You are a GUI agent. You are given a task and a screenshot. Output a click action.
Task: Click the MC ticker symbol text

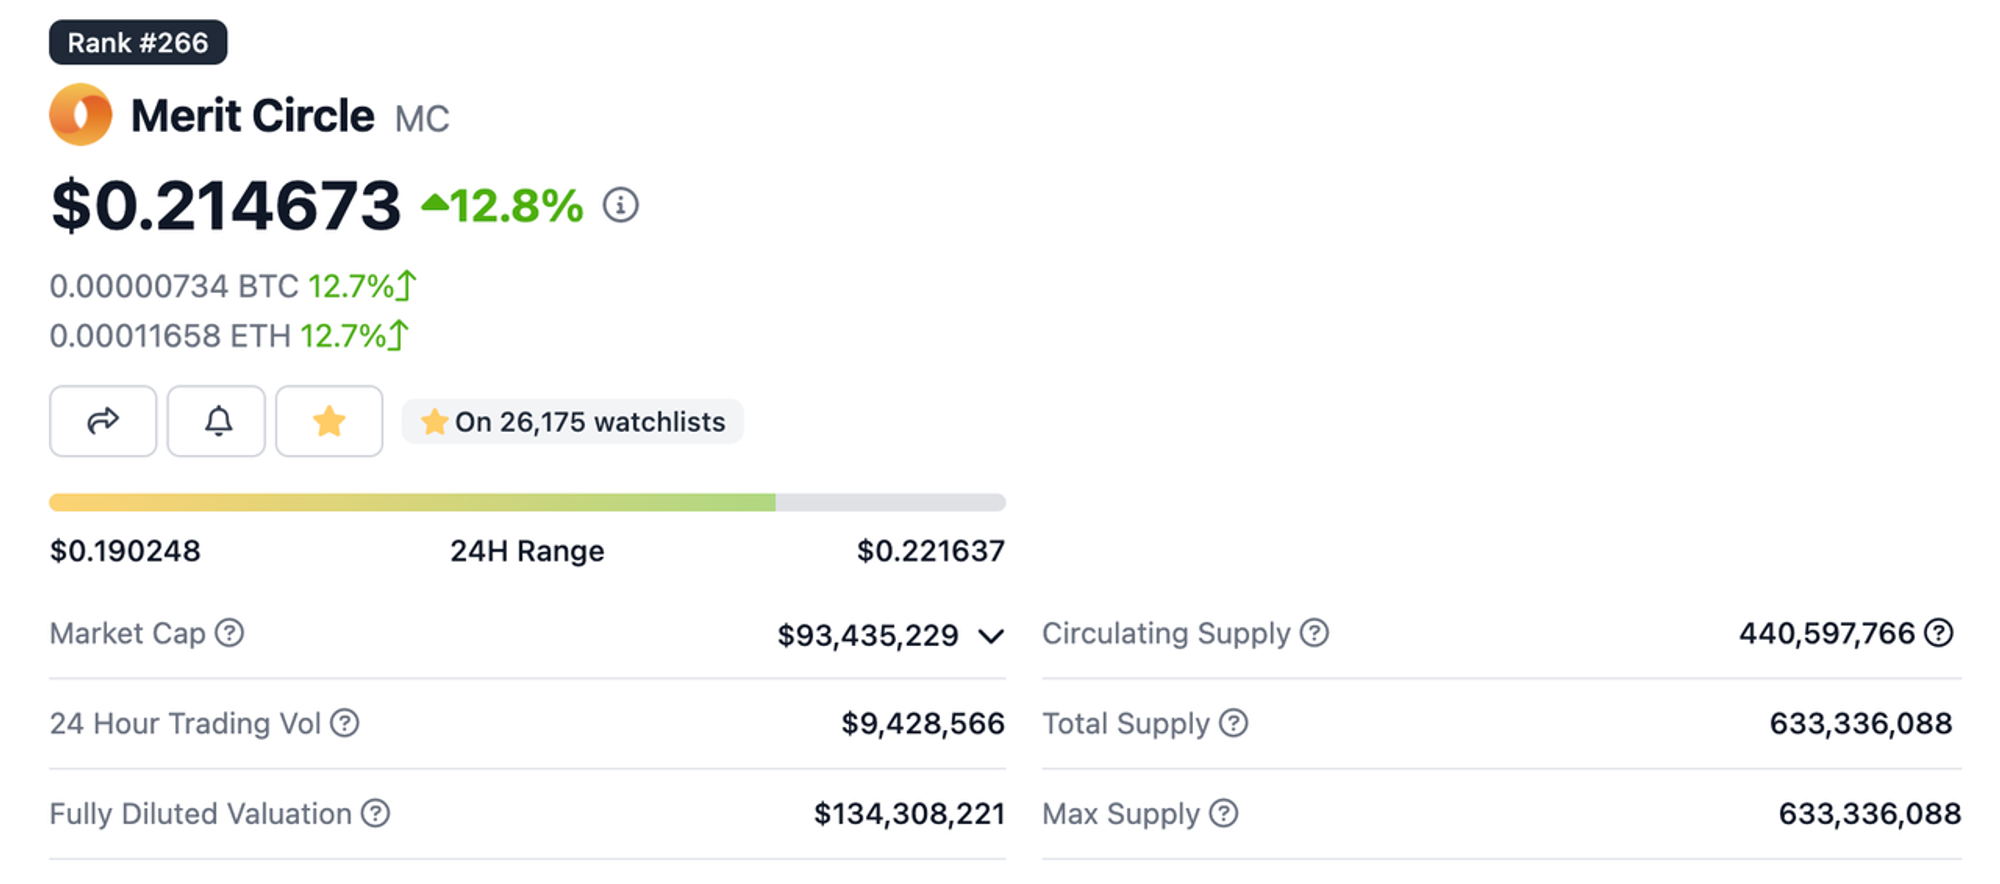tap(422, 119)
